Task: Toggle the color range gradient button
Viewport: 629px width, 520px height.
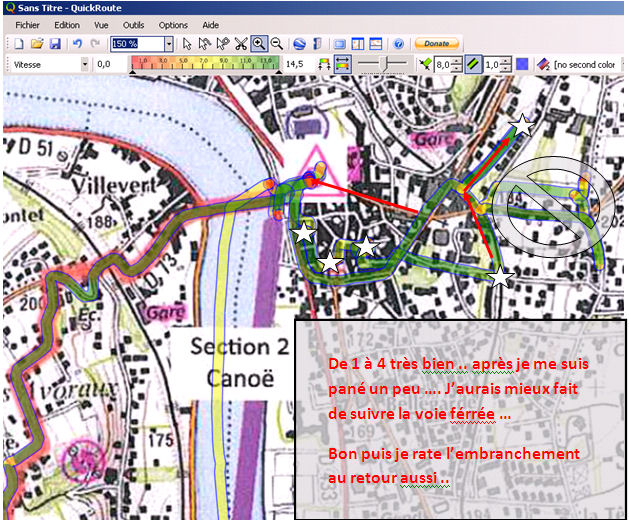Action: 342,64
